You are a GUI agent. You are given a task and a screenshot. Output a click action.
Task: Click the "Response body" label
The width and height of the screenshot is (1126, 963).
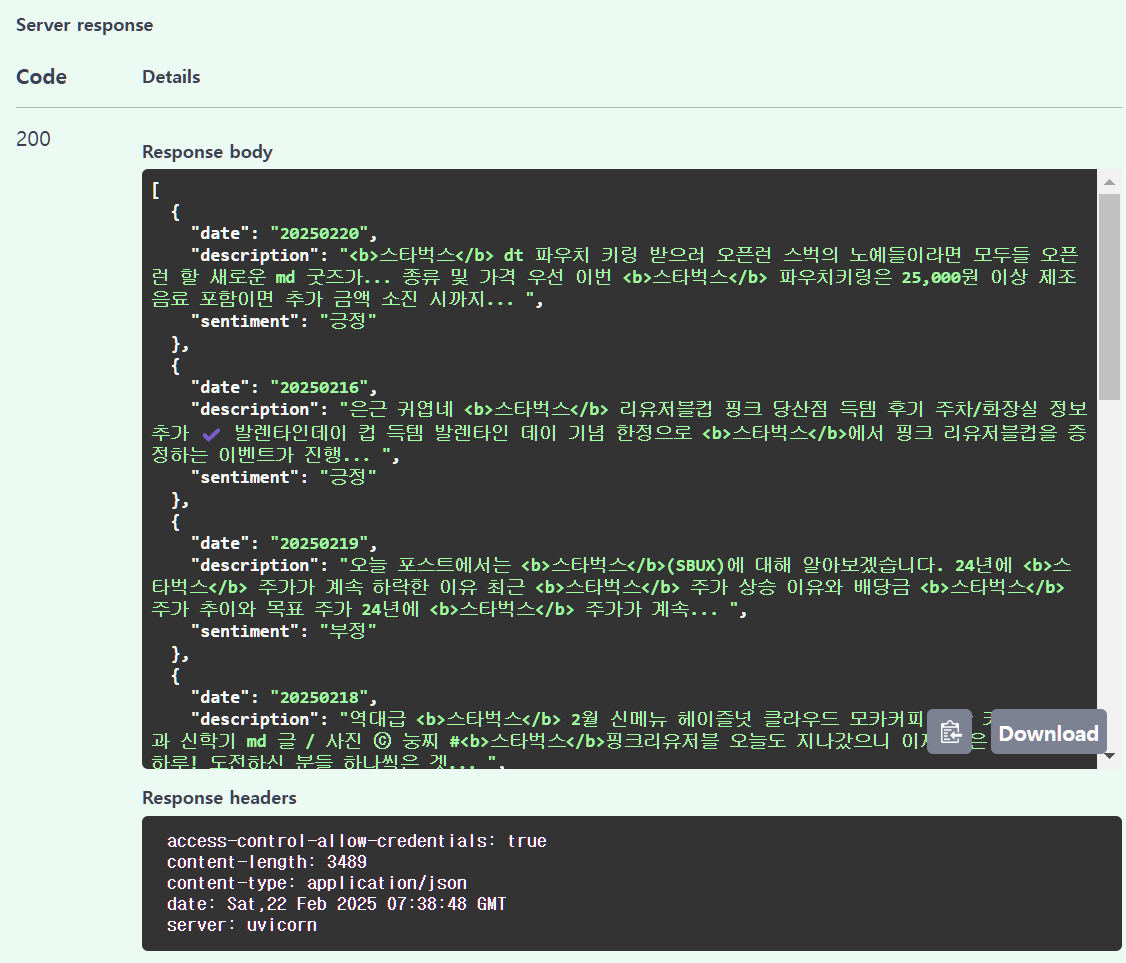point(208,152)
